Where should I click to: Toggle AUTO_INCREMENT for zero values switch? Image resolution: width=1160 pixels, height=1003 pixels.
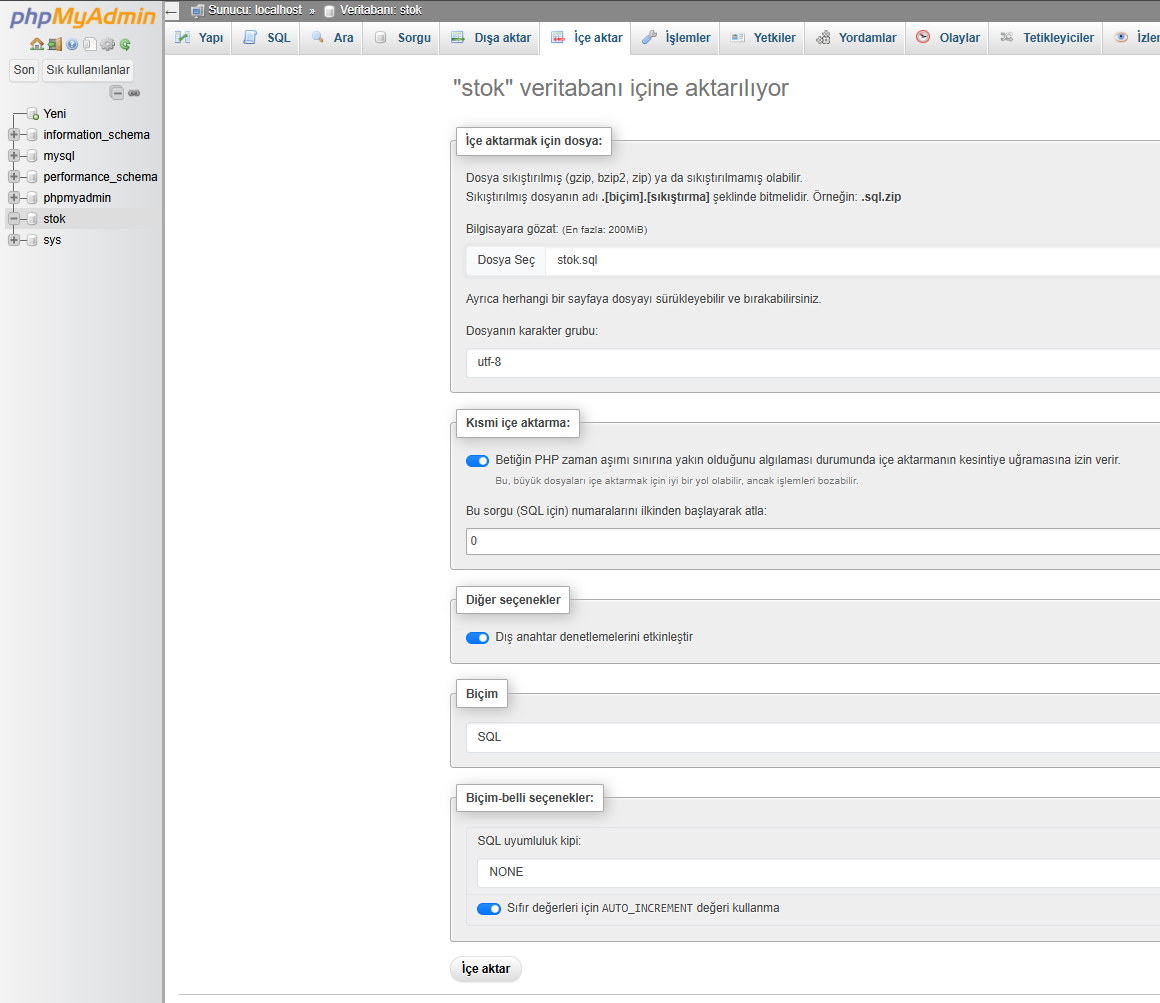pos(489,909)
